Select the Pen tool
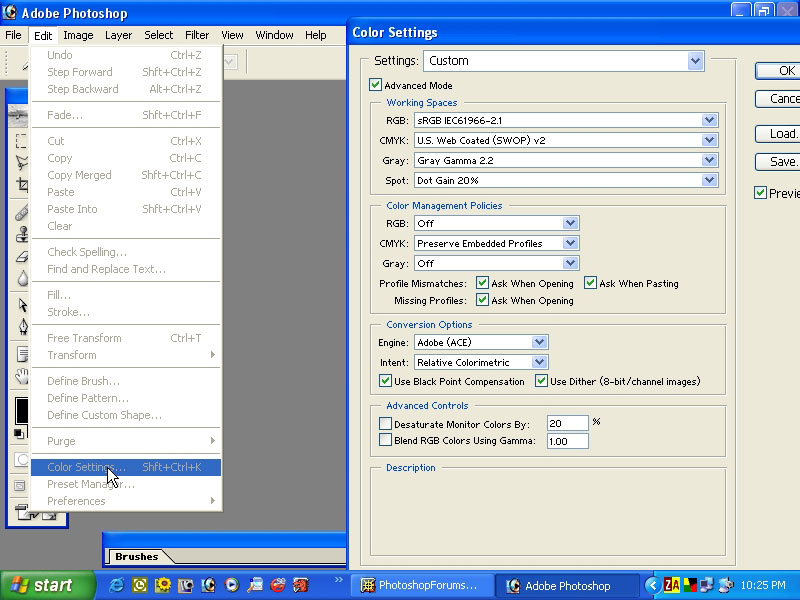Screen dimensions: 800x600 tap(22, 326)
